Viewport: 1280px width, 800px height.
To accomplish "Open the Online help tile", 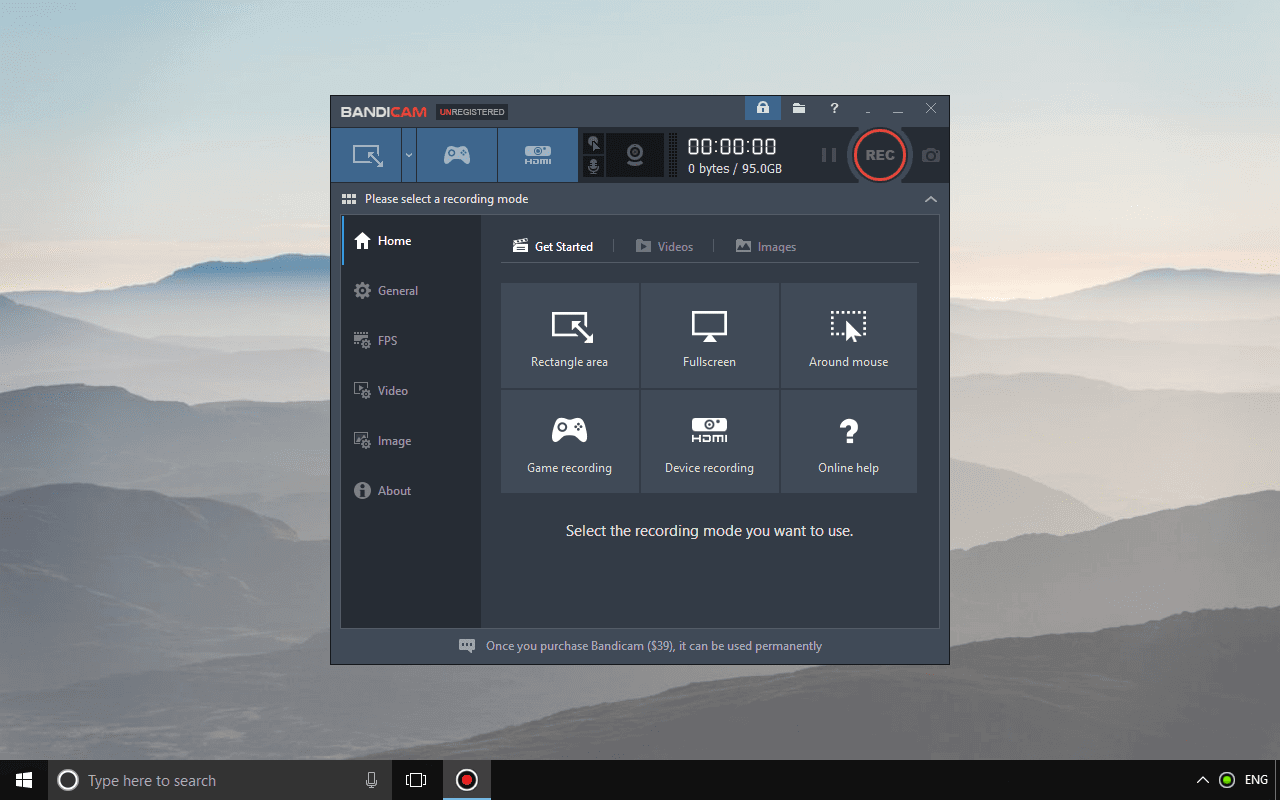I will pyautogui.click(x=849, y=441).
